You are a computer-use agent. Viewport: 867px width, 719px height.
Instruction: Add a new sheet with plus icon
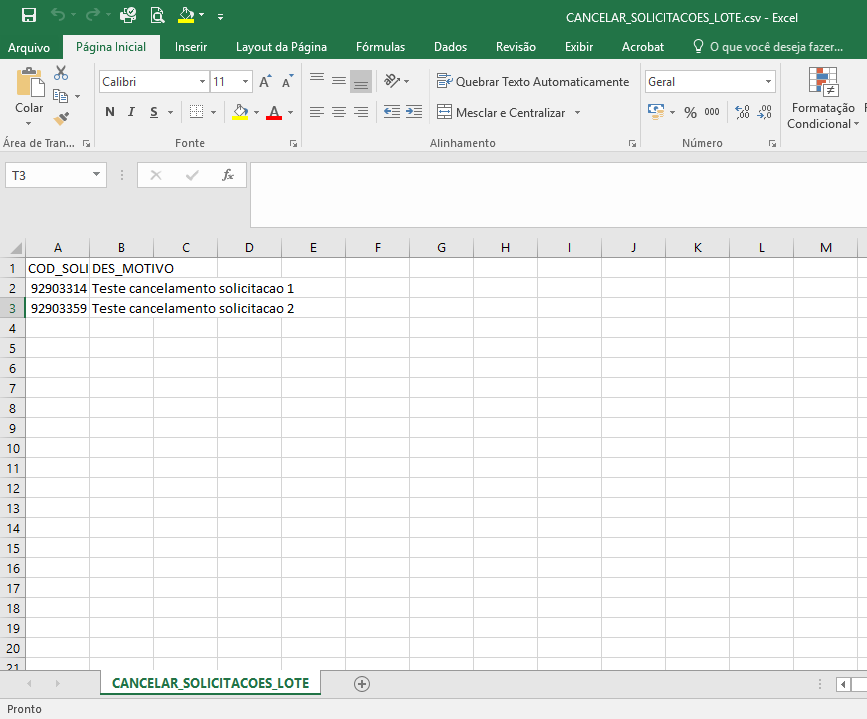coord(362,684)
